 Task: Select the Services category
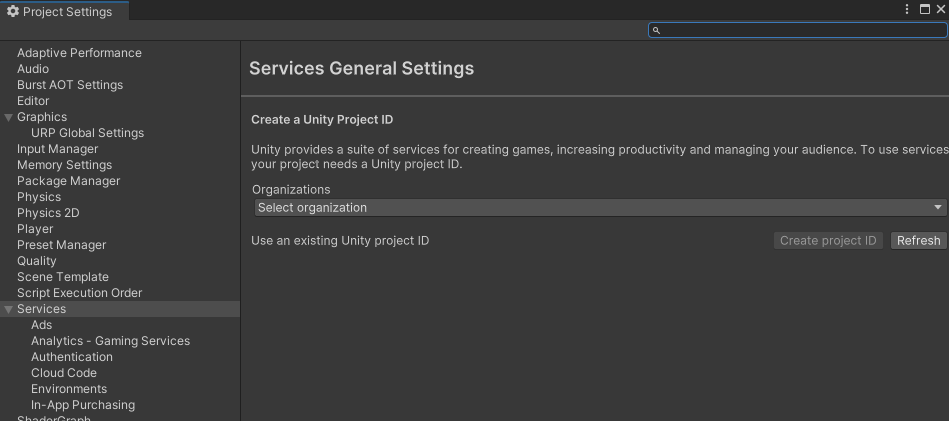[41, 309]
